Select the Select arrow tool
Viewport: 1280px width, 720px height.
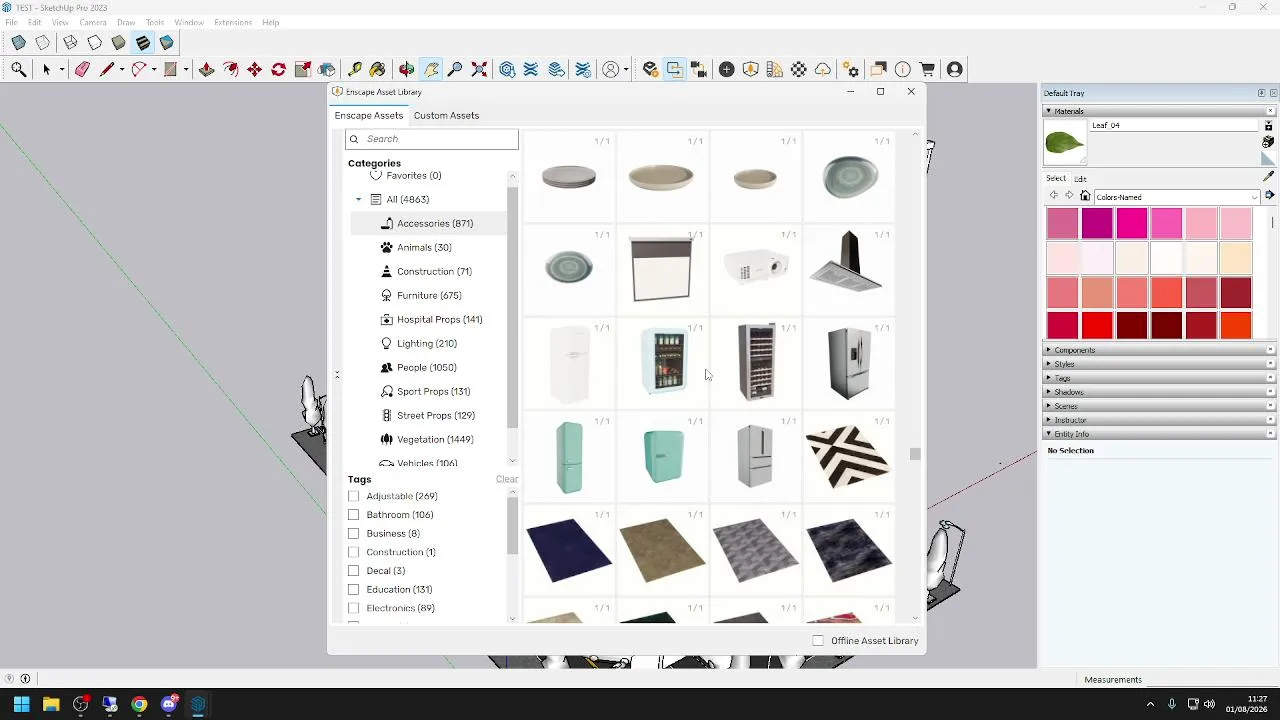[x=46, y=69]
